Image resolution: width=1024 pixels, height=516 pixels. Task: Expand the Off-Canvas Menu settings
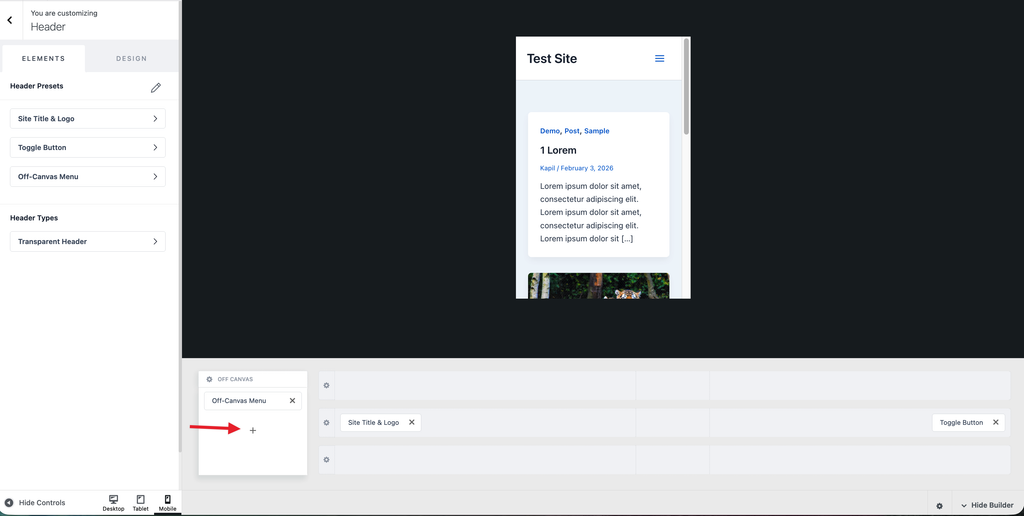click(x=88, y=176)
